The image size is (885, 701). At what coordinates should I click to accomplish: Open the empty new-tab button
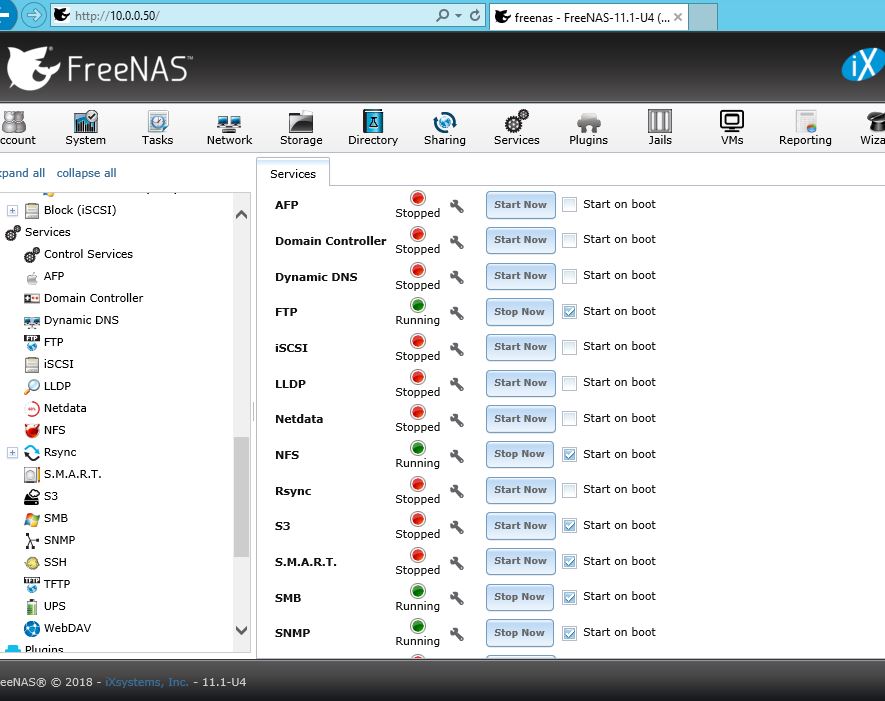tap(703, 17)
